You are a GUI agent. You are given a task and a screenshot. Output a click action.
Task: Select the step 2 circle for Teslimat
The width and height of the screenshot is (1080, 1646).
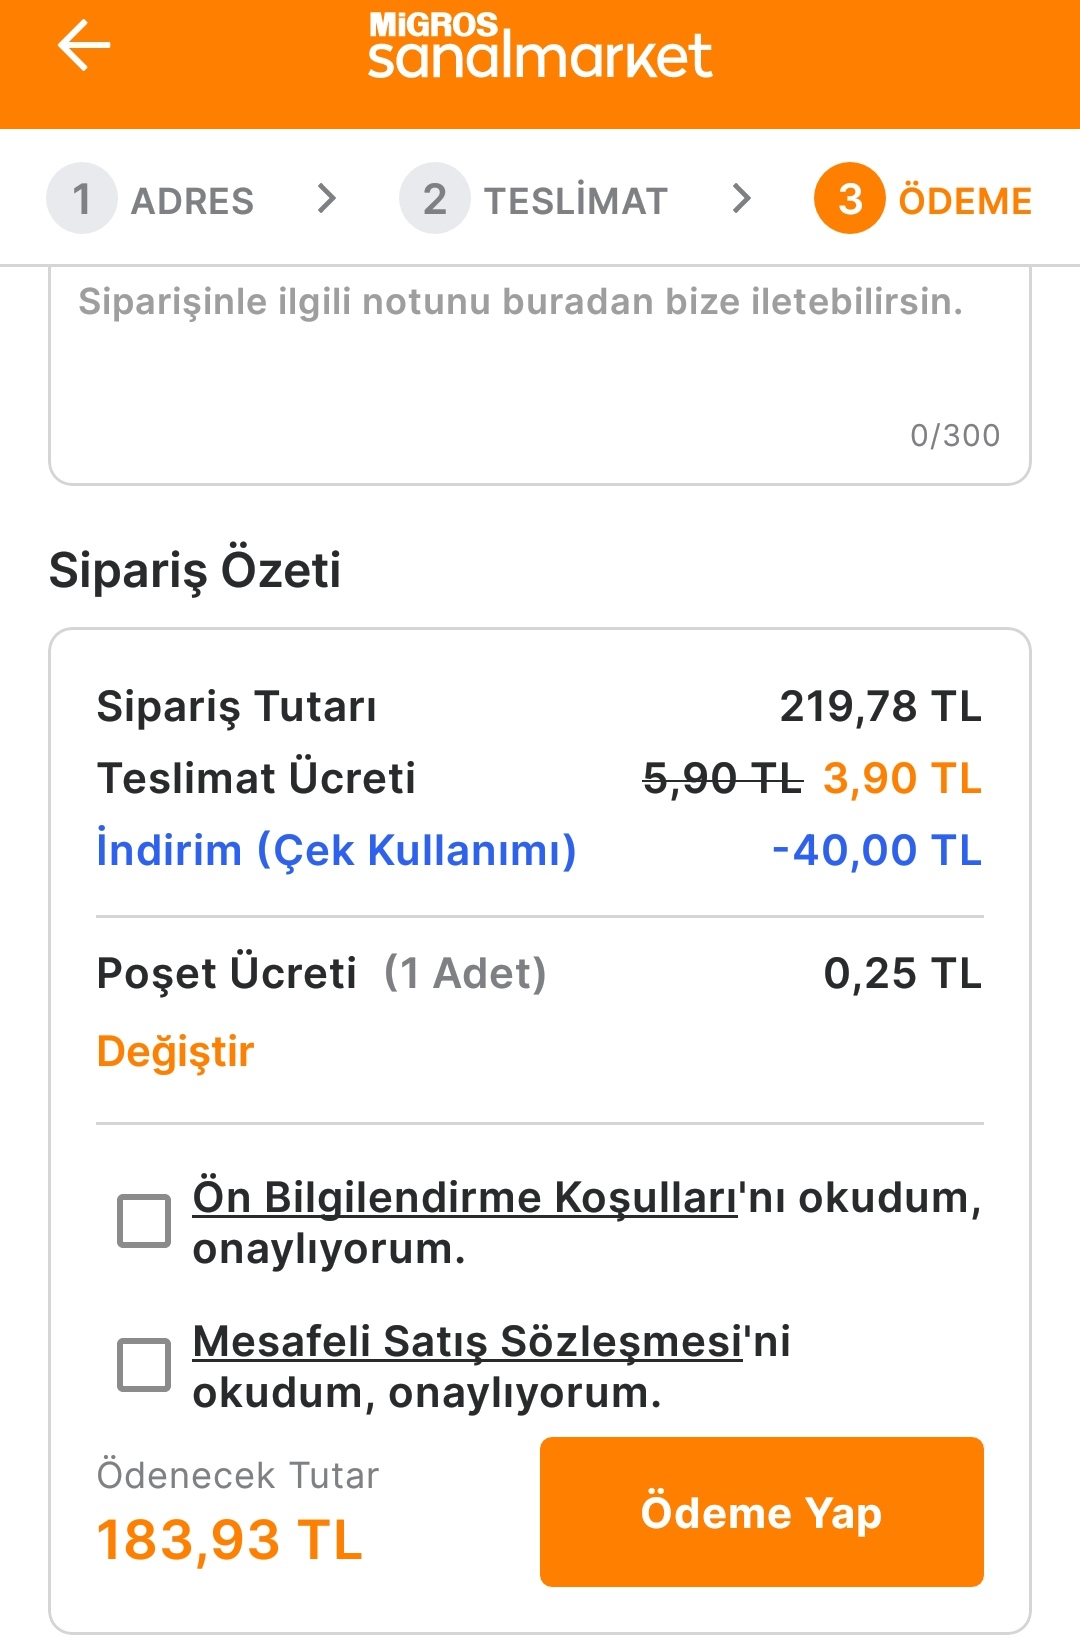point(435,198)
